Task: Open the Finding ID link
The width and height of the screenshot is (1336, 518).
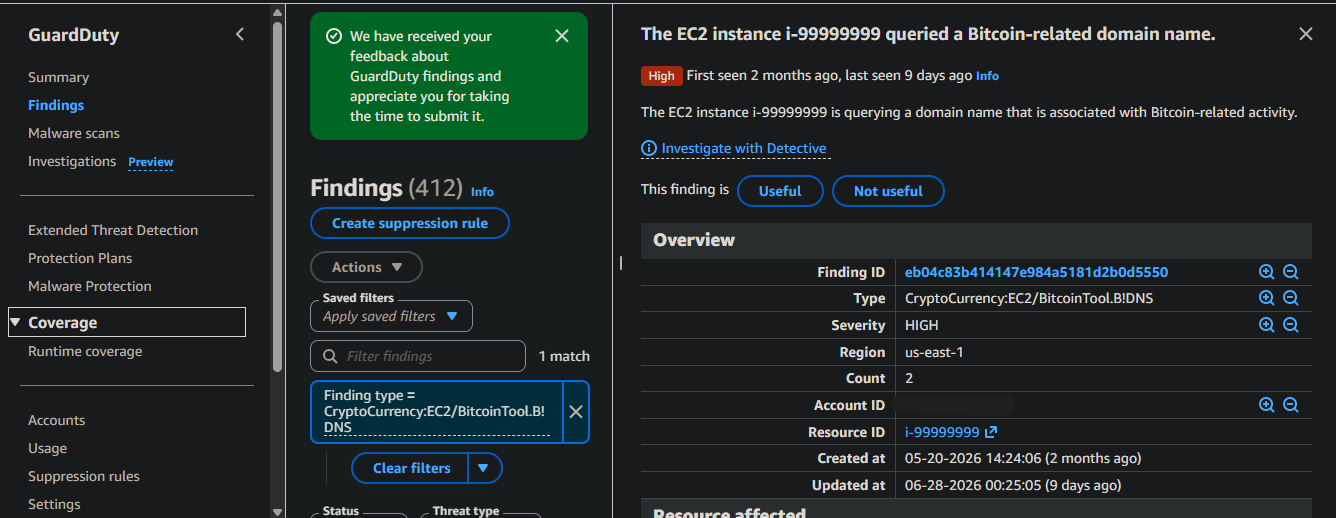Action: [1036, 272]
